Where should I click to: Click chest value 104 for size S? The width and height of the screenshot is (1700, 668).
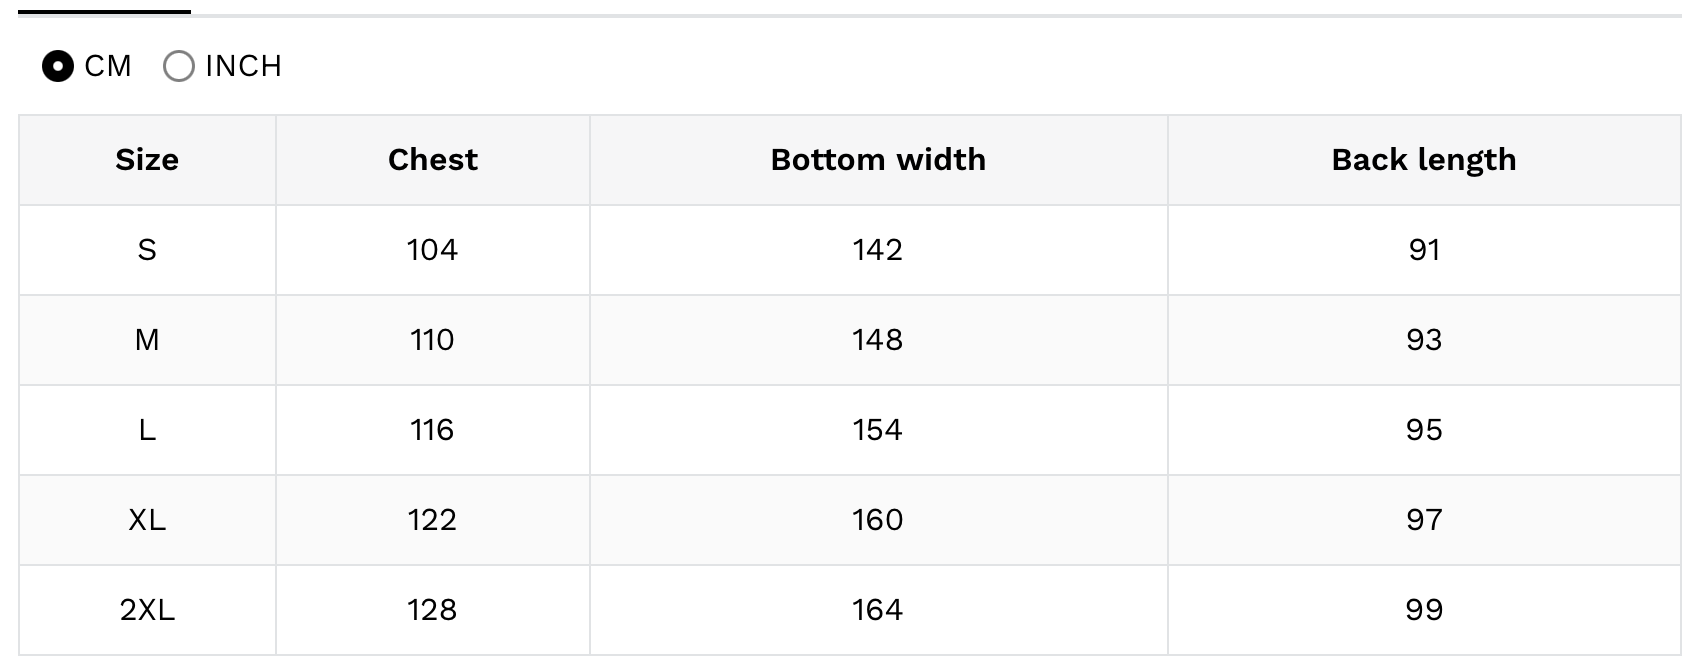click(432, 250)
